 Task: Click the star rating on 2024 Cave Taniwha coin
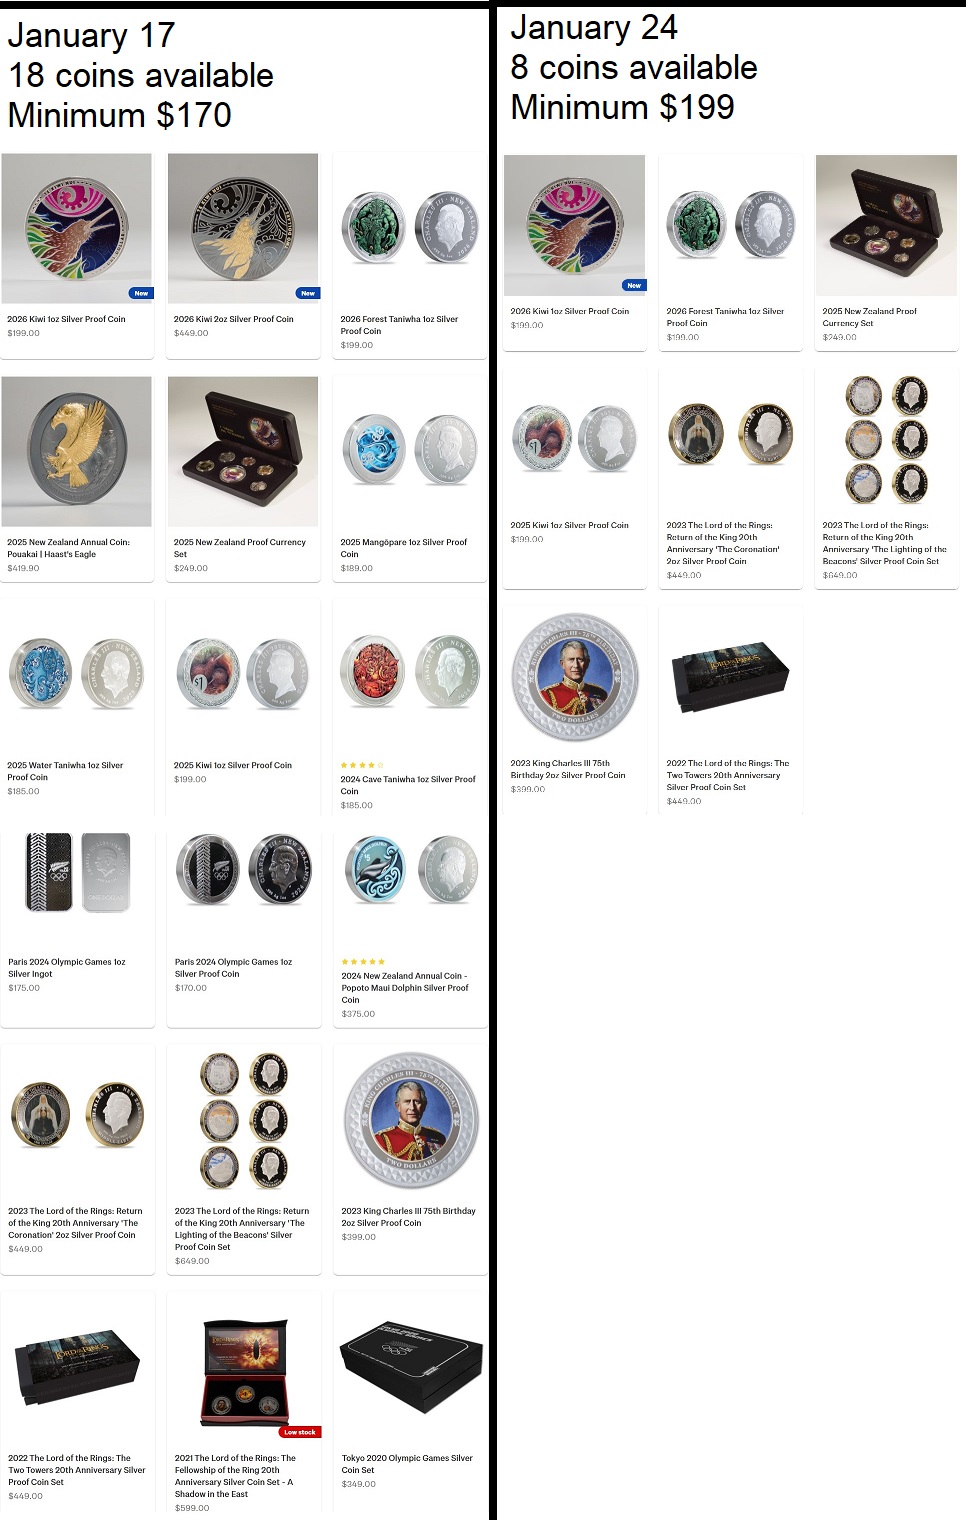[362, 765]
